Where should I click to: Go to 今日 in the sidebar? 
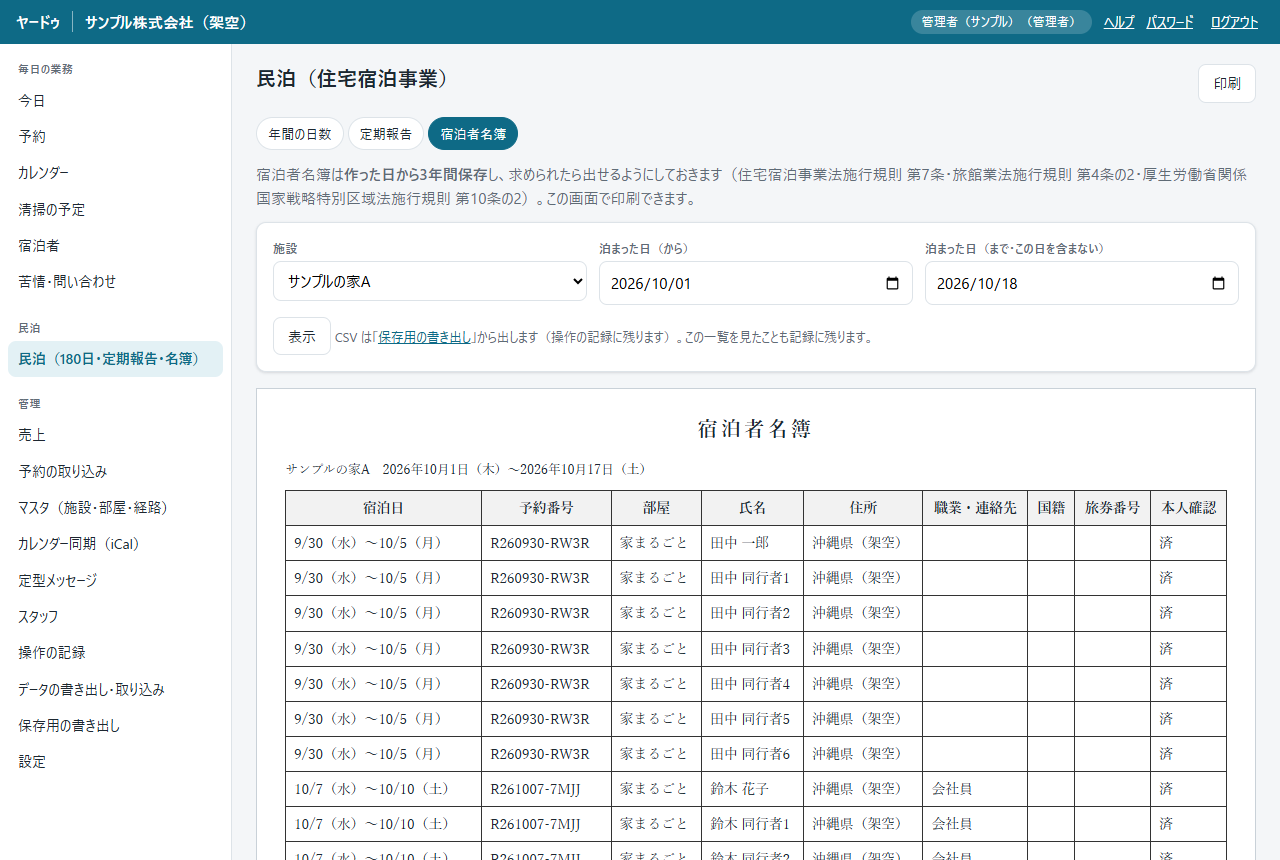(115, 101)
